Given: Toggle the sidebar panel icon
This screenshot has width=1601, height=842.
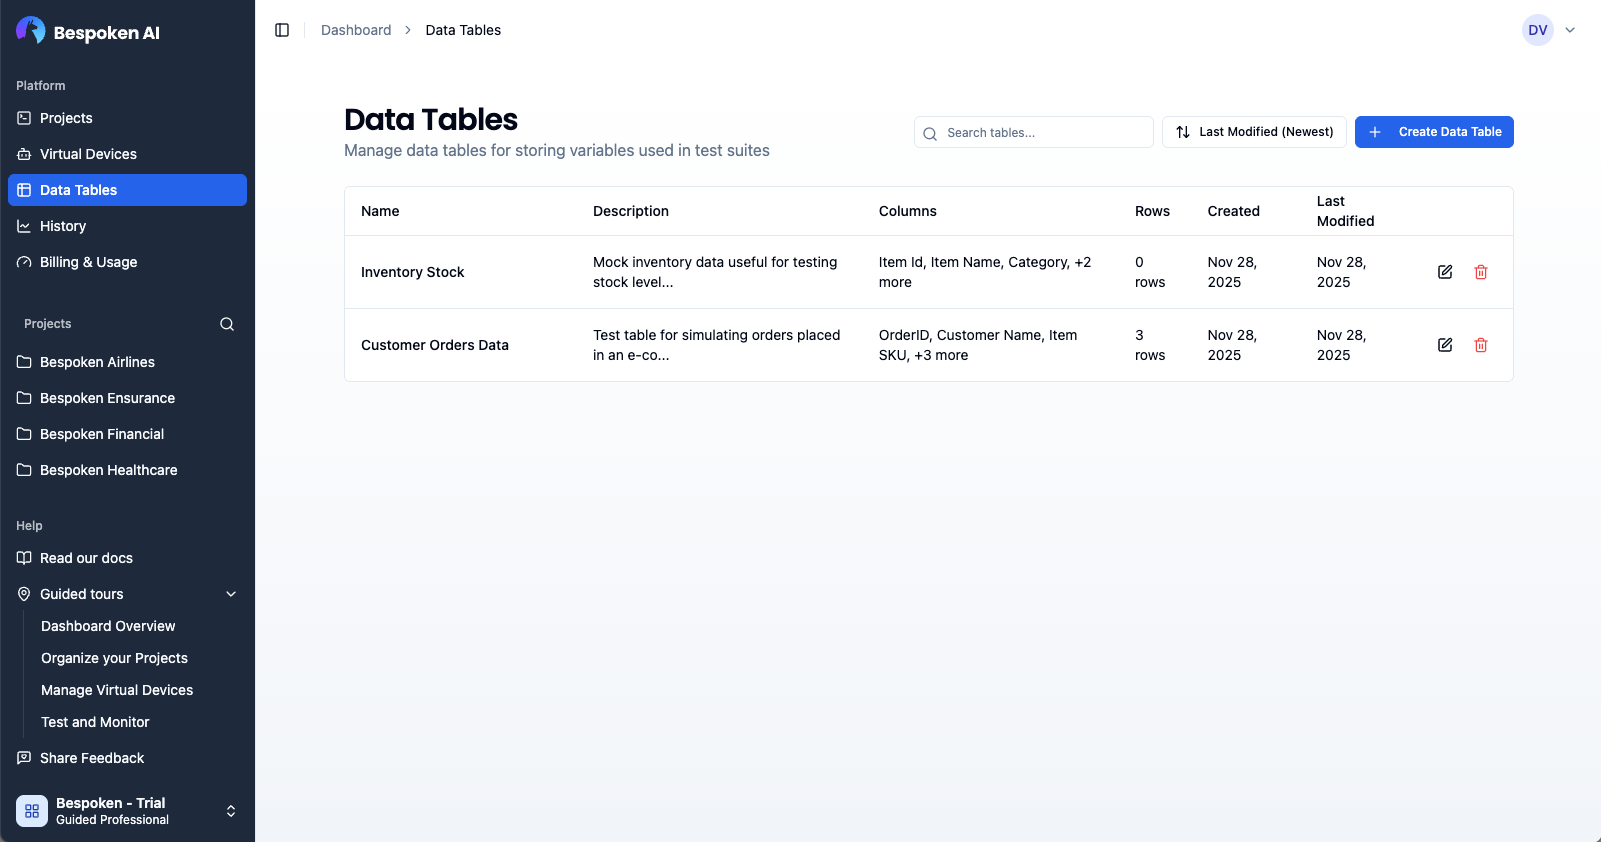Looking at the screenshot, I should [x=282, y=30].
